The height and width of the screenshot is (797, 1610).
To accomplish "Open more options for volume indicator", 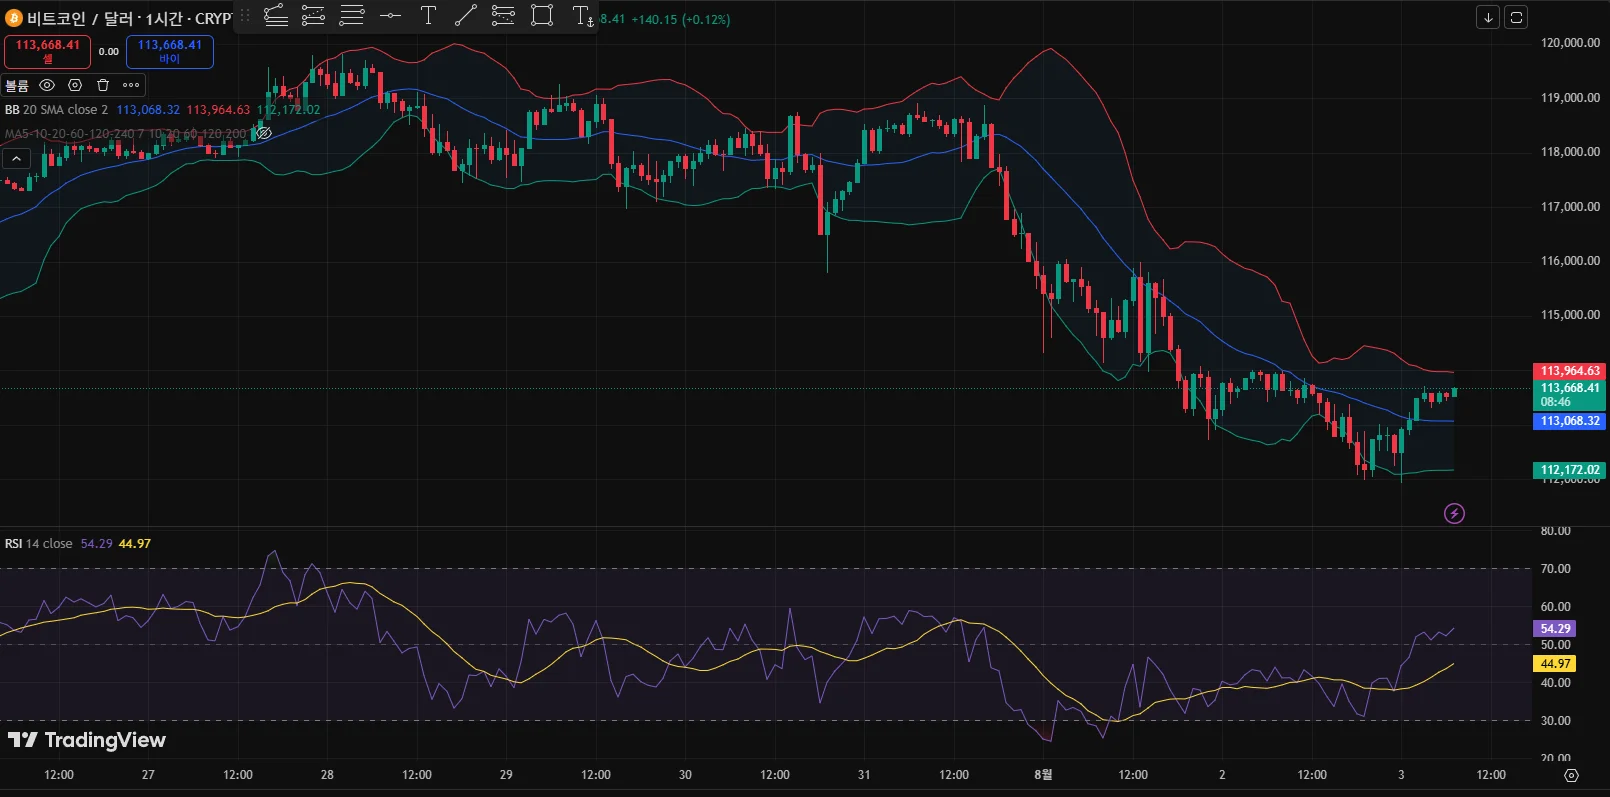I will (x=131, y=85).
